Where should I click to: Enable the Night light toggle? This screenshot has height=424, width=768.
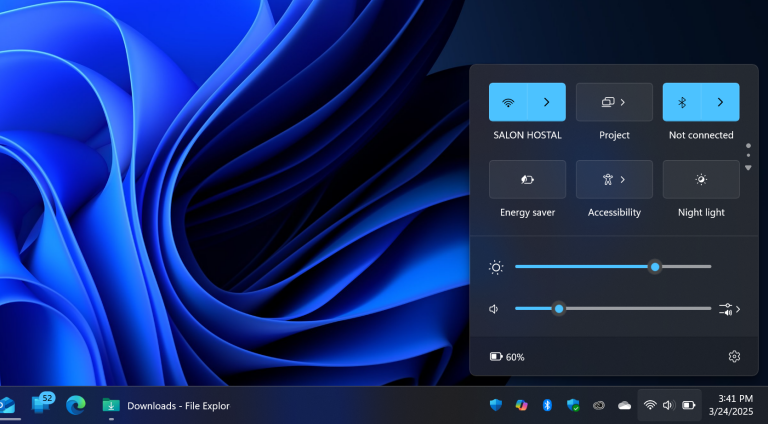click(x=701, y=179)
